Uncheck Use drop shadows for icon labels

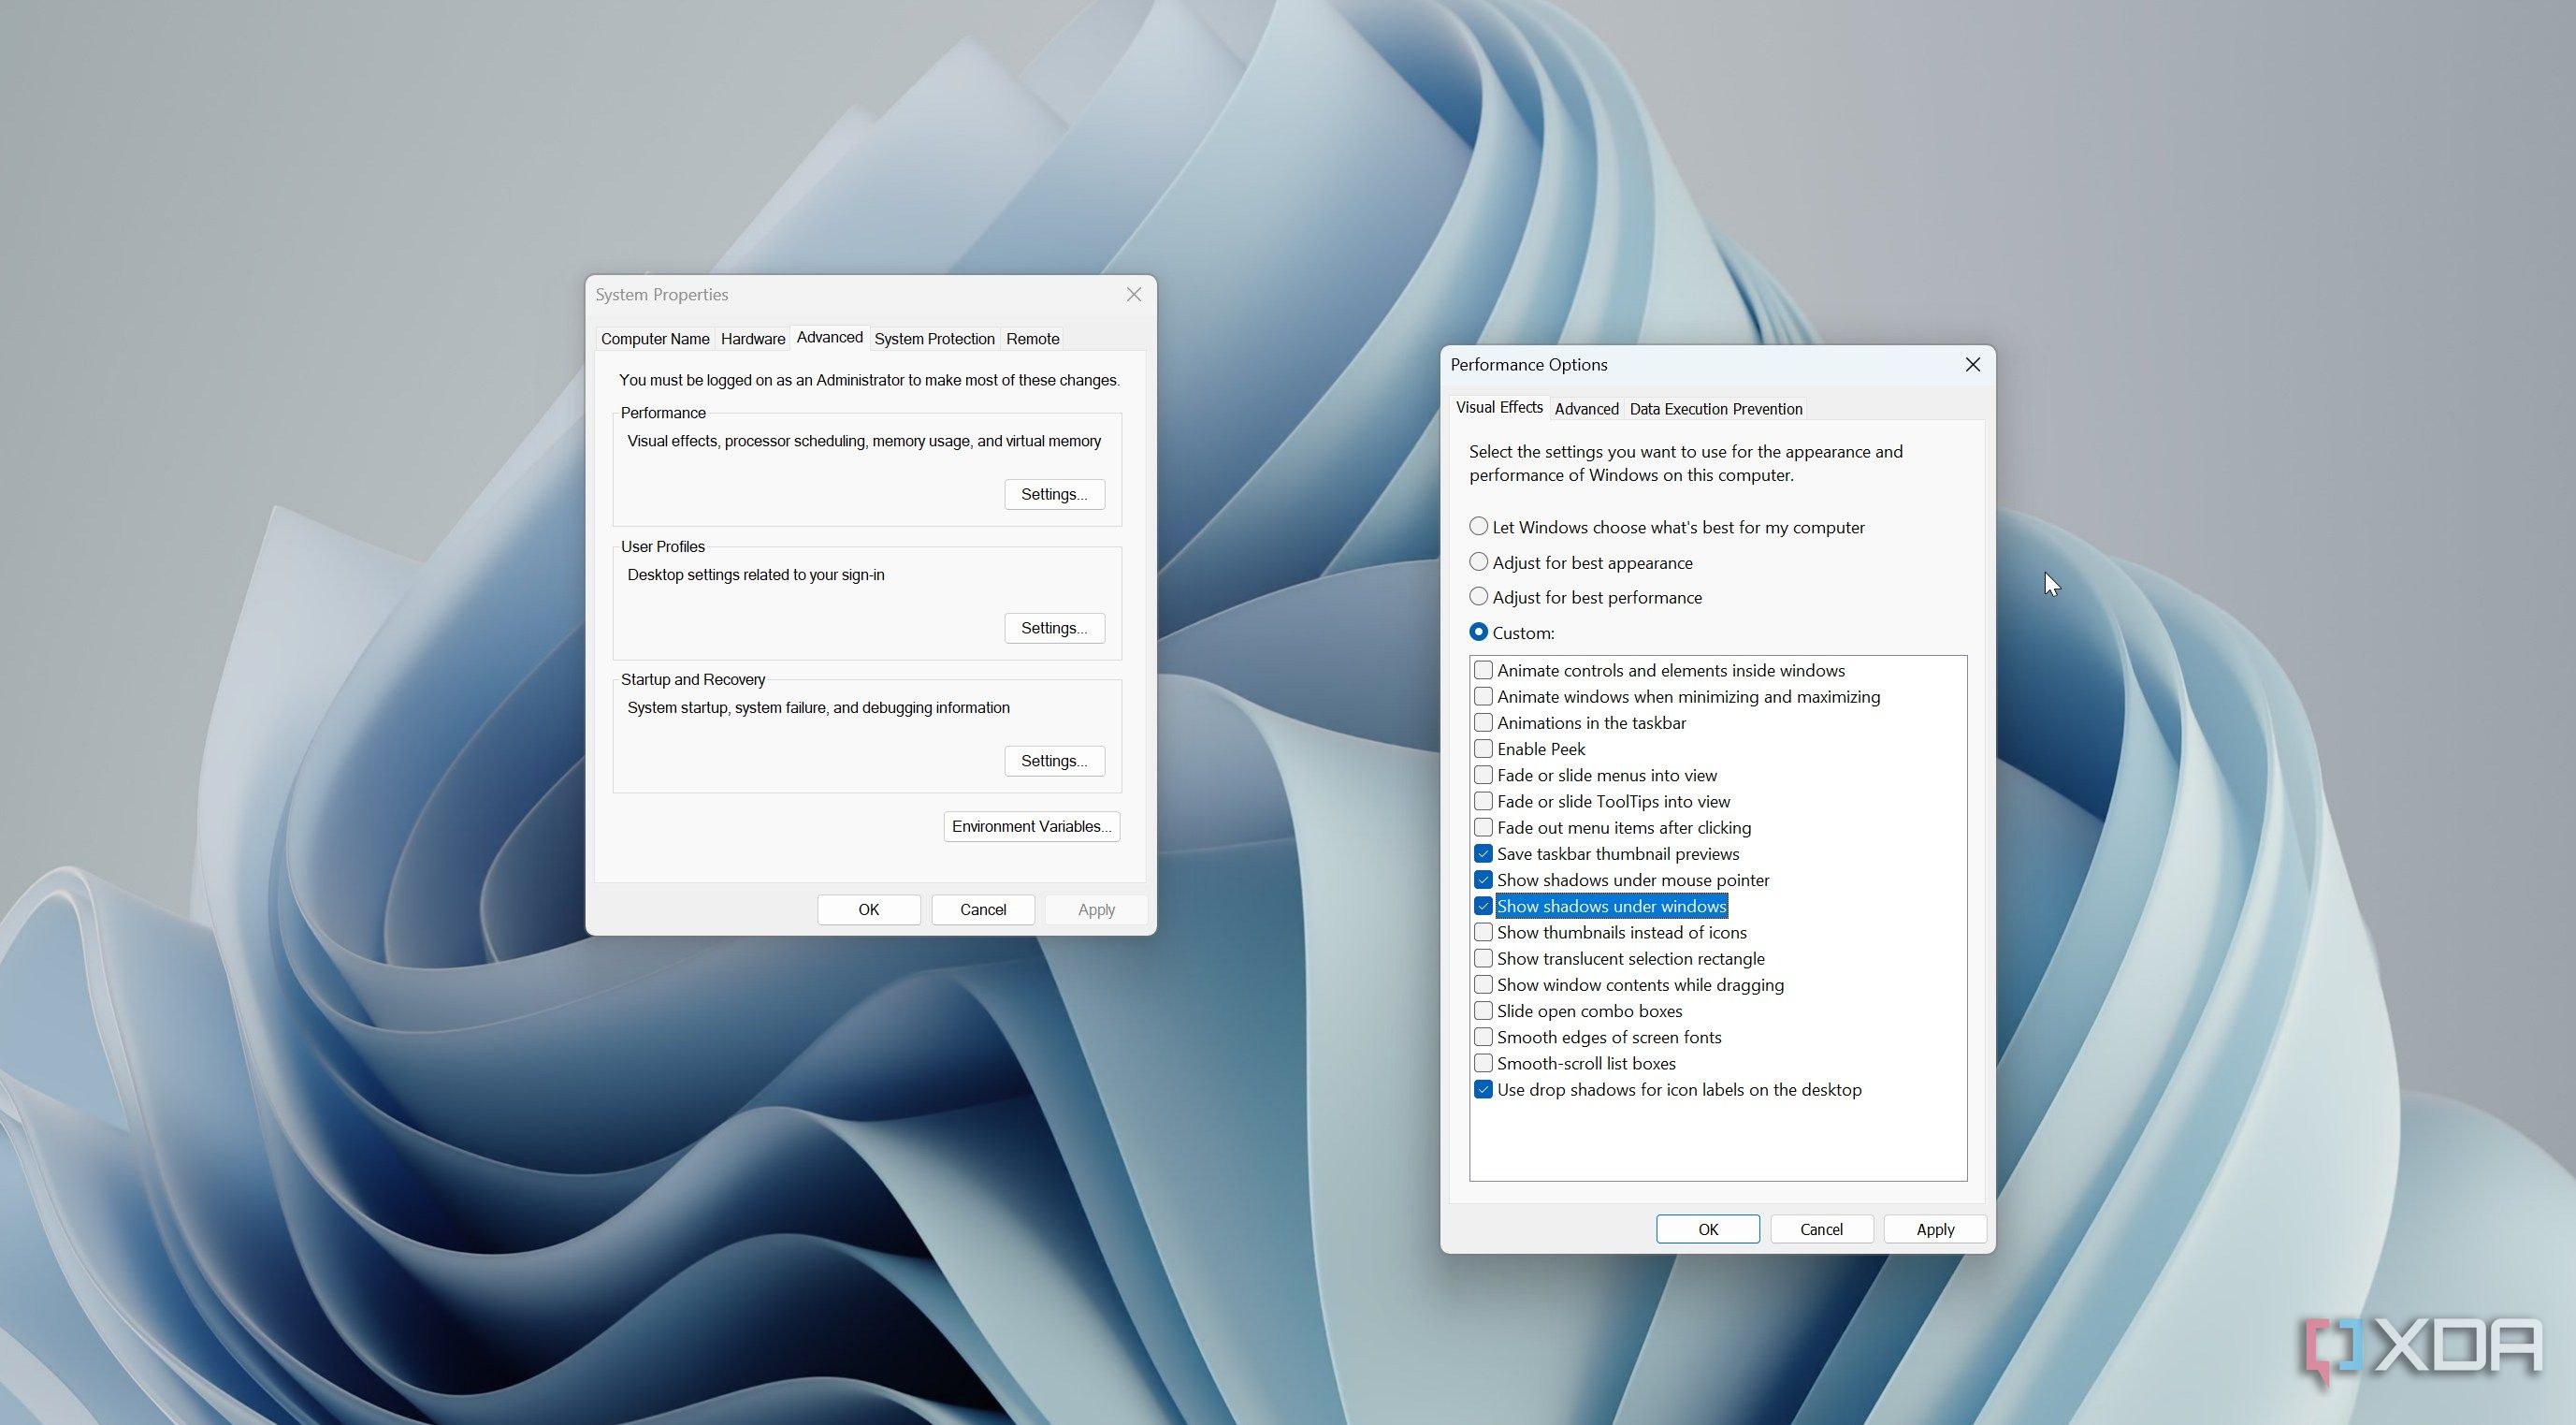[x=1483, y=1089]
